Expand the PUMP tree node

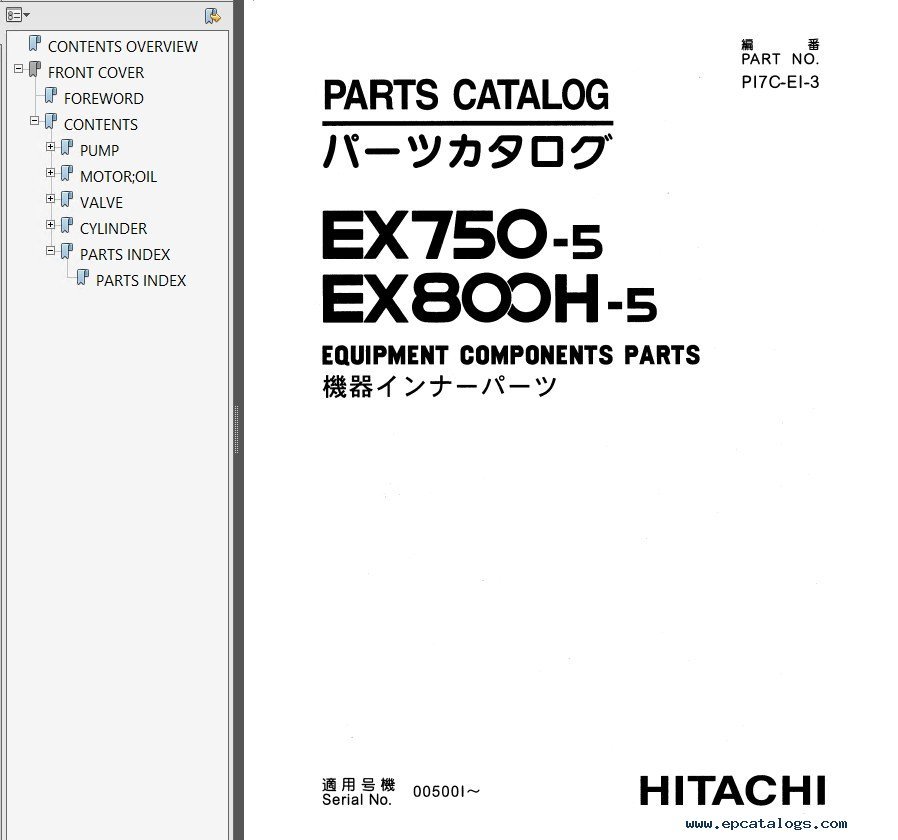(50, 147)
